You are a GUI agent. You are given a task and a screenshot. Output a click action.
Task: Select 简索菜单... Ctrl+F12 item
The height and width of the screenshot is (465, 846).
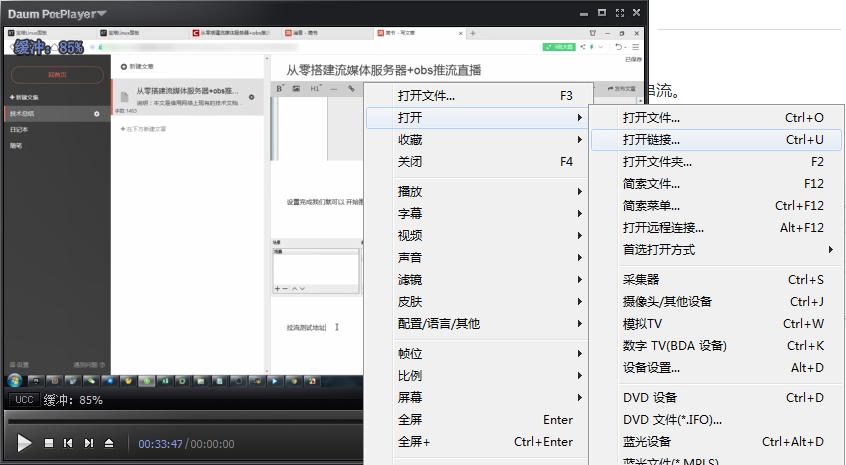point(716,206)
